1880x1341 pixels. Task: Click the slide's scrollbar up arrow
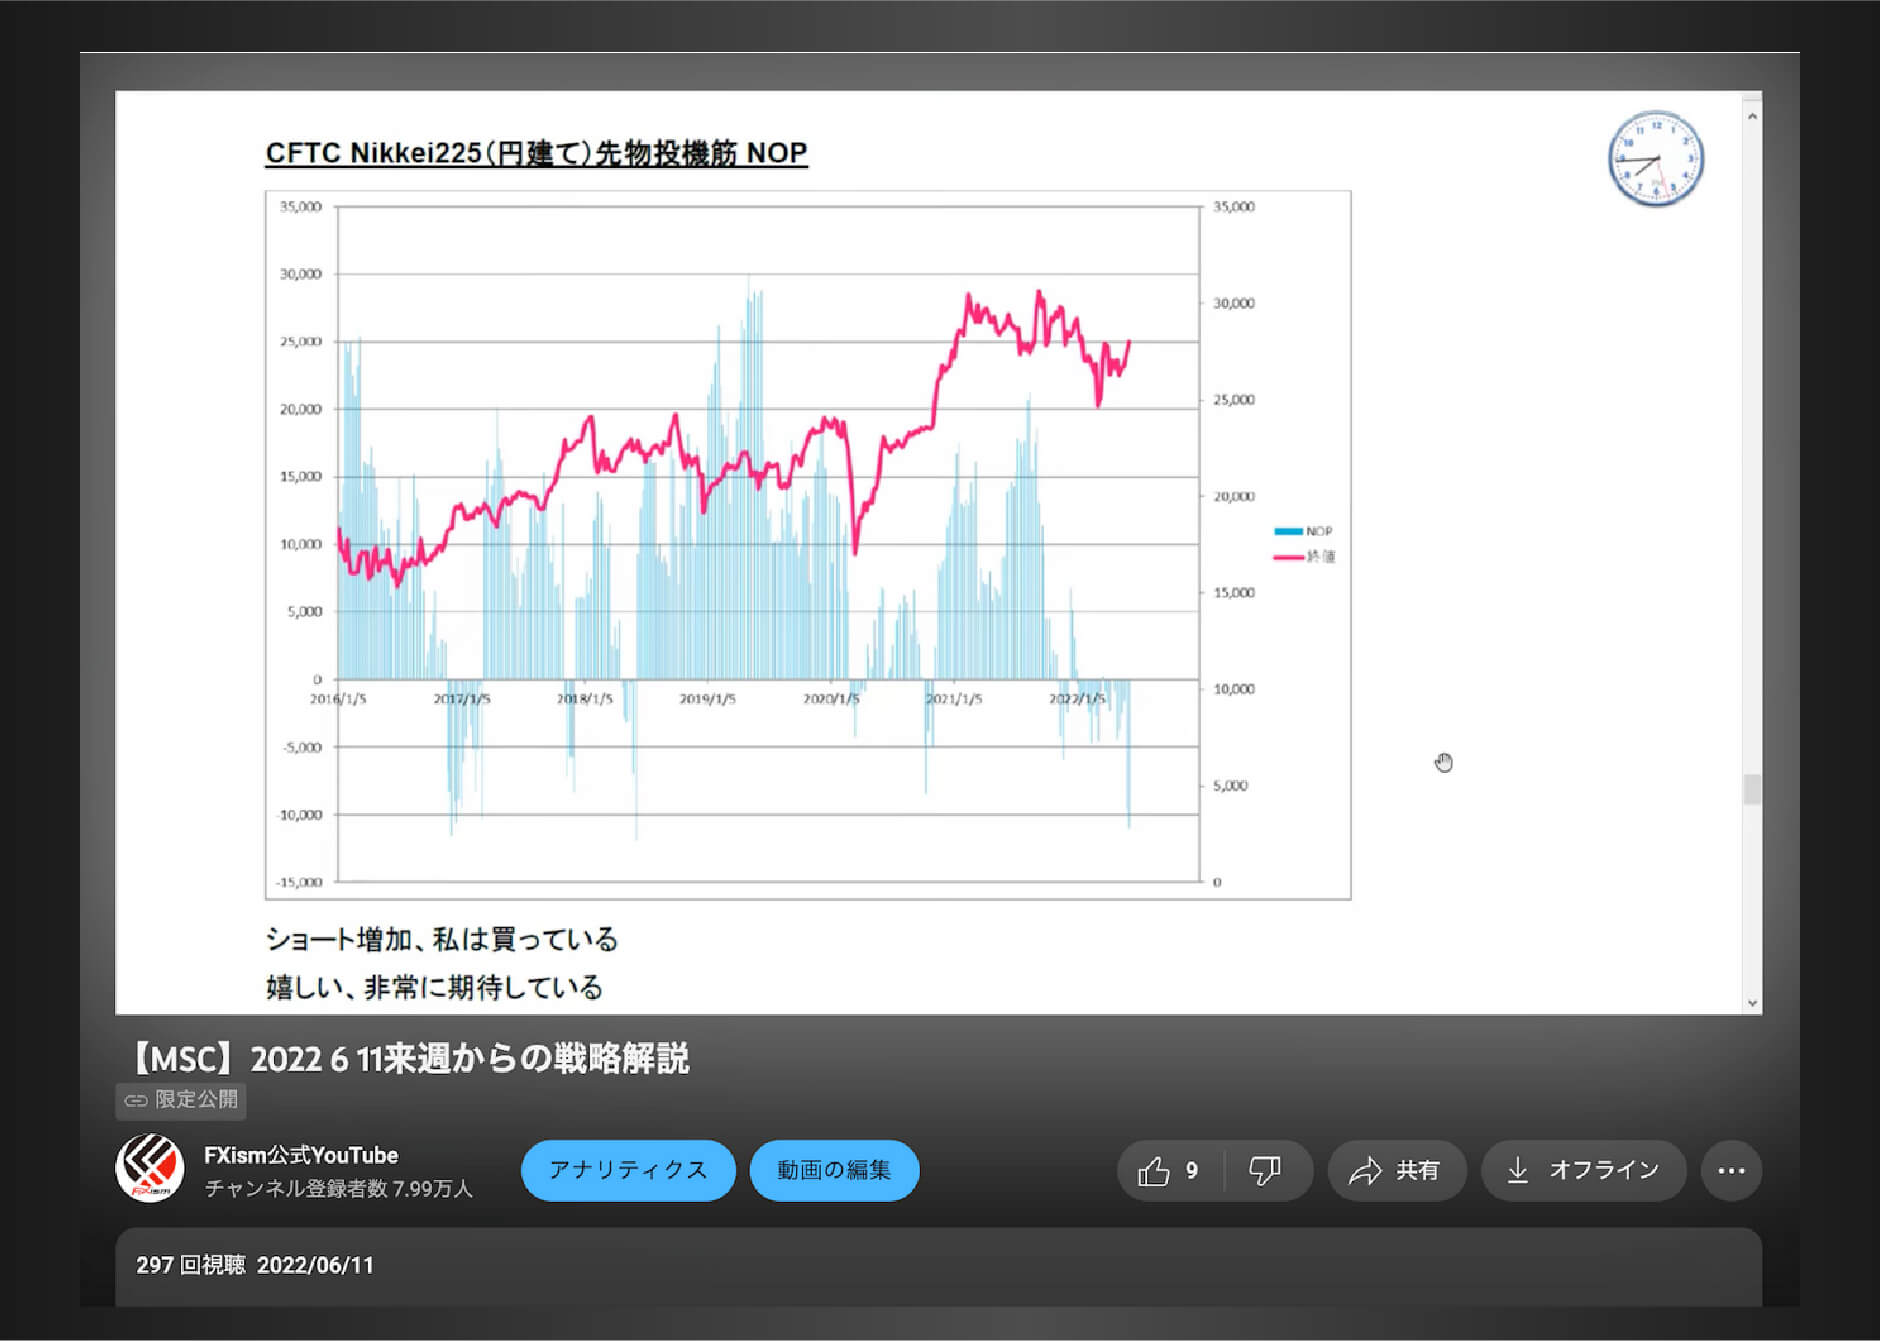(1752, 116)
